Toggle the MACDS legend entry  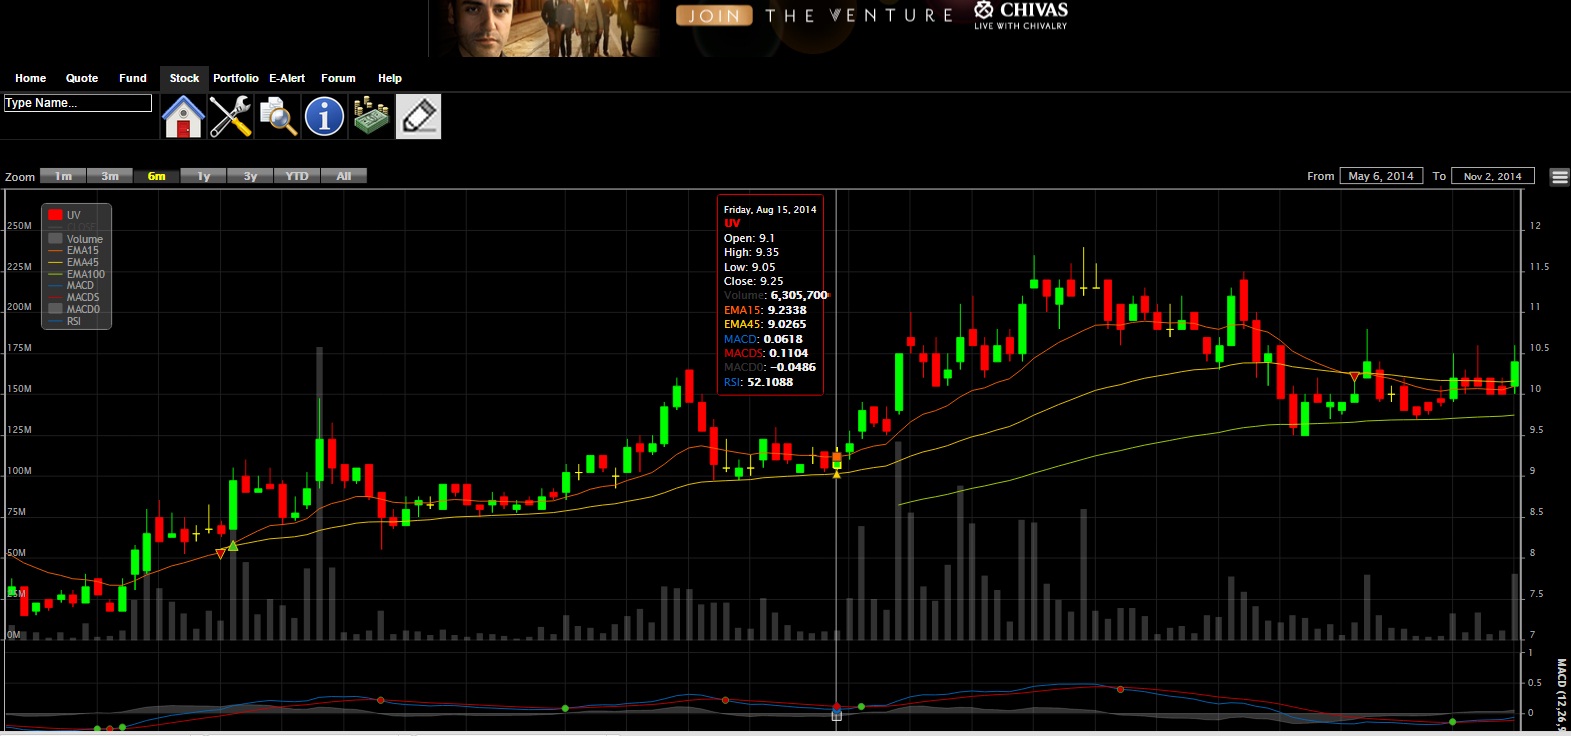[74, 298]
